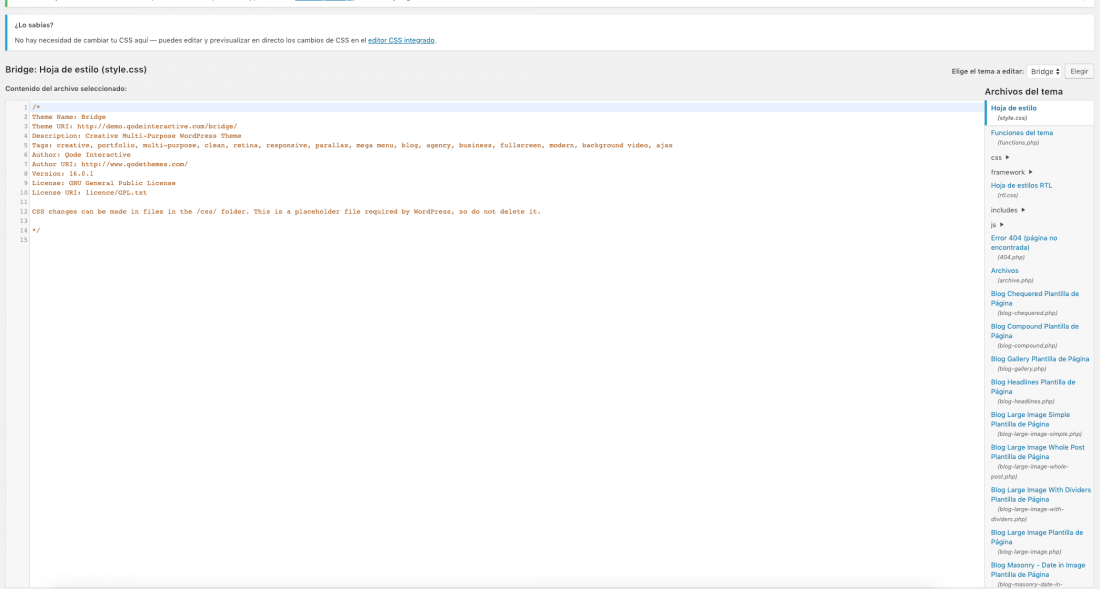
Task: Open Blog Masonry - Date in Image template
Action: pos(1038,570)
